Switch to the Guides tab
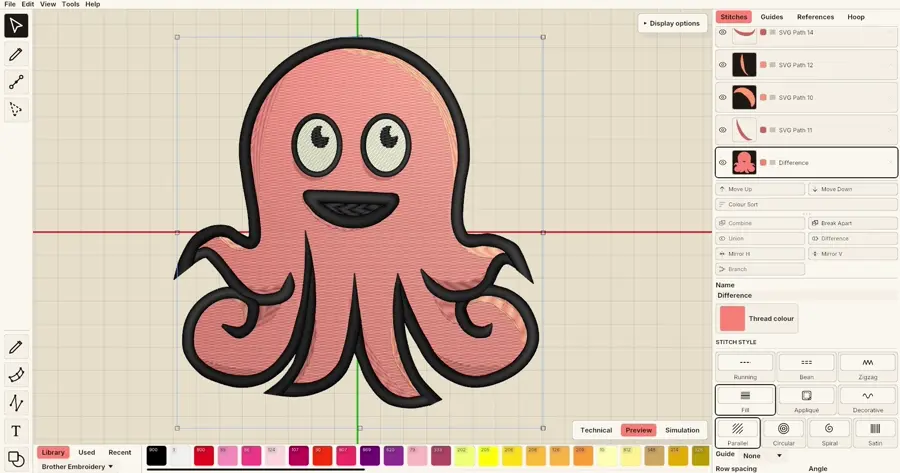The width and height of the screenshot is (900, 473). (x=771, y=17)
